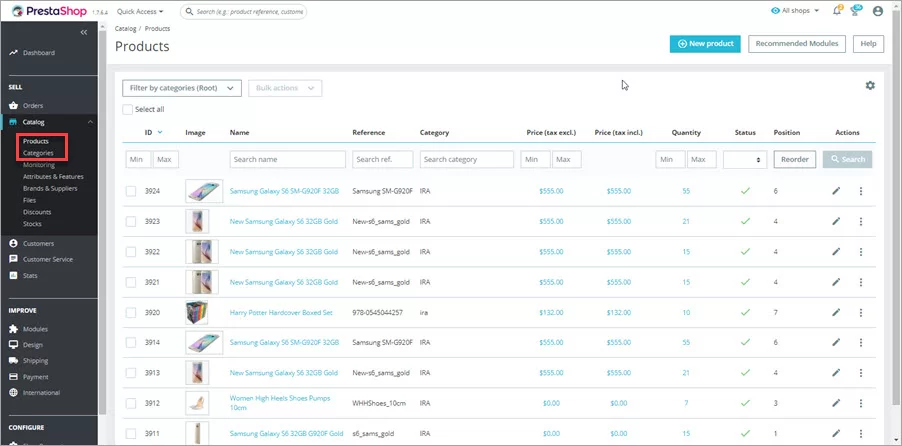Viewport: 902px width, 446px height.
Task: Check the box for product 3922
Action: click(131, 252)
